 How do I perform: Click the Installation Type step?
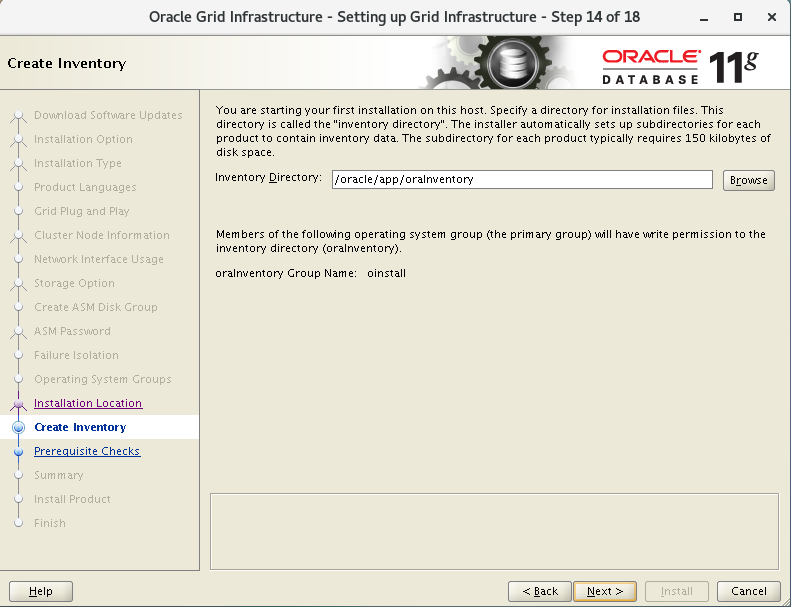78,163
